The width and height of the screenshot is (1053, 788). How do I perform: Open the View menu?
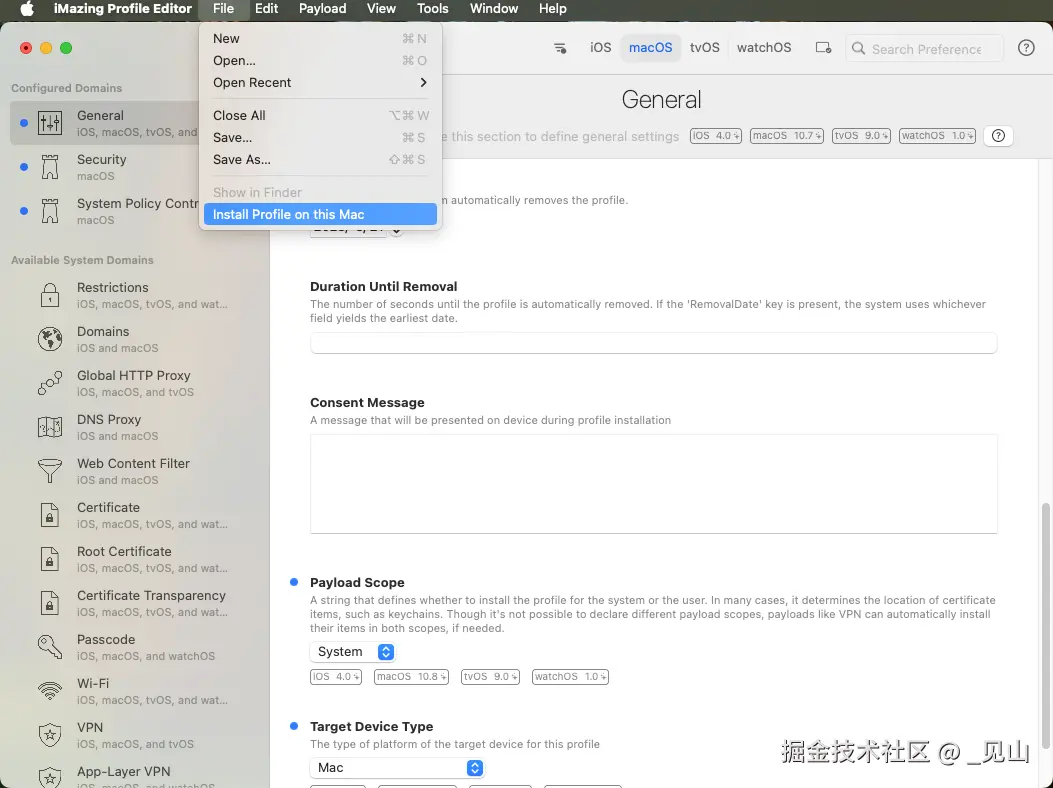pyautogui.click(x=381, y=9)
